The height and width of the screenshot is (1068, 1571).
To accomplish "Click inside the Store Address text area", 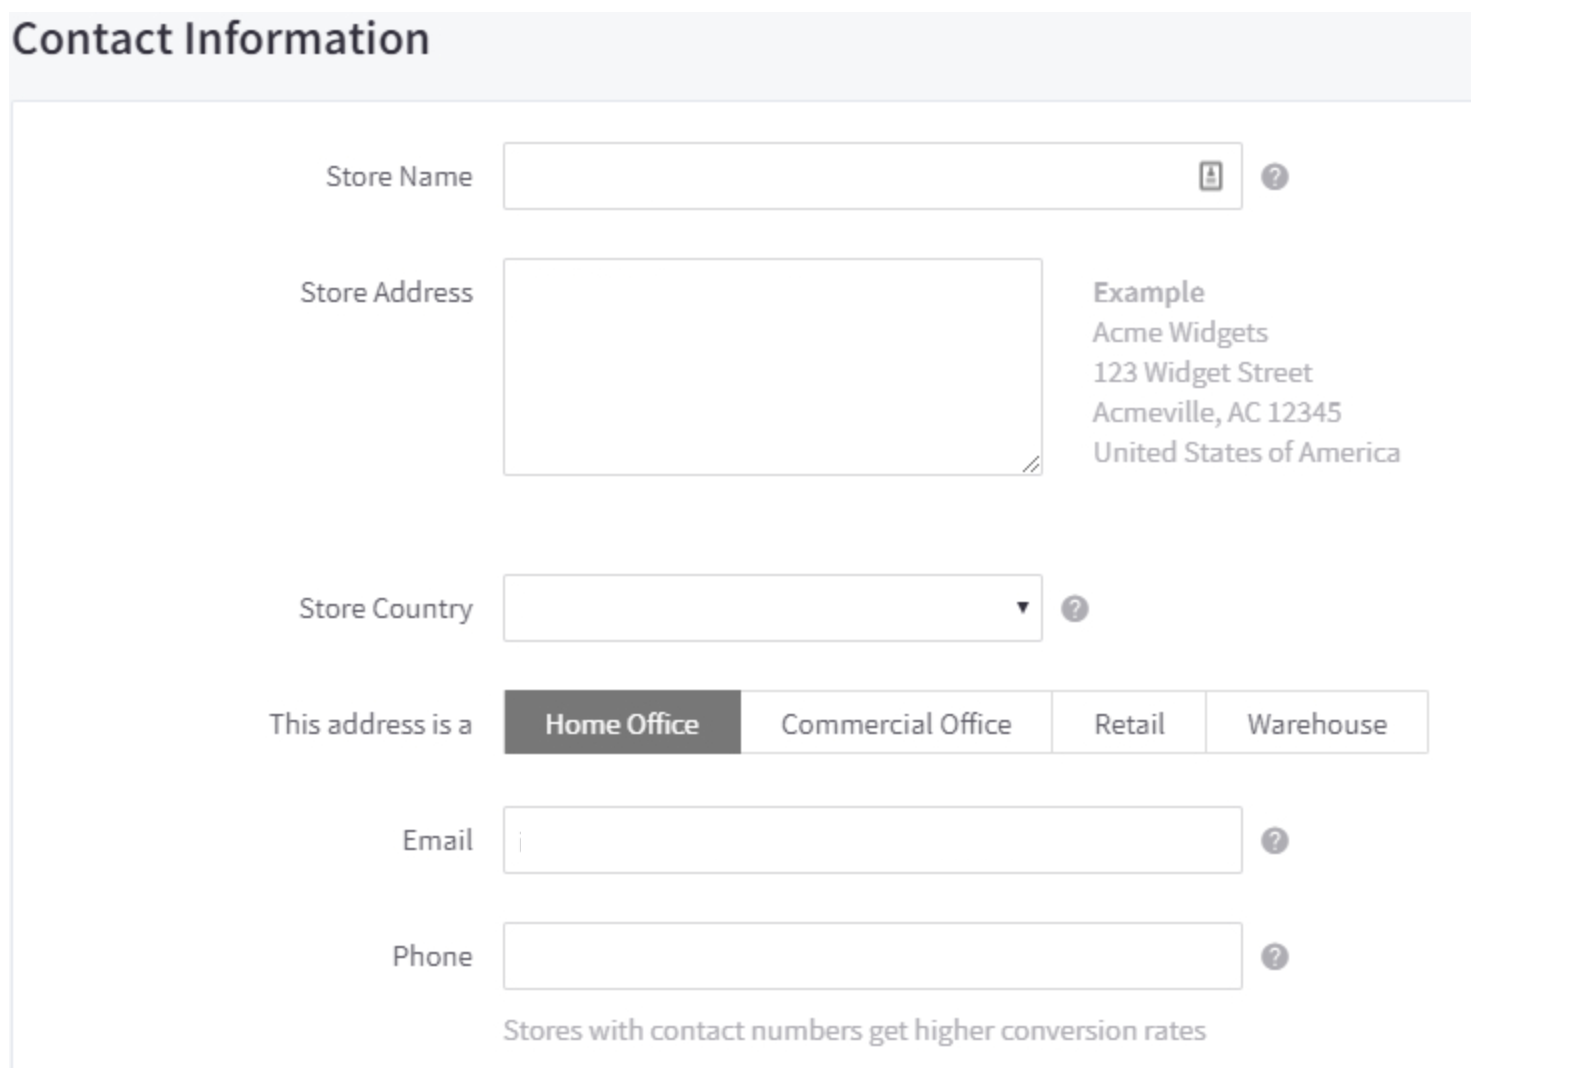I will click(772, 367).
